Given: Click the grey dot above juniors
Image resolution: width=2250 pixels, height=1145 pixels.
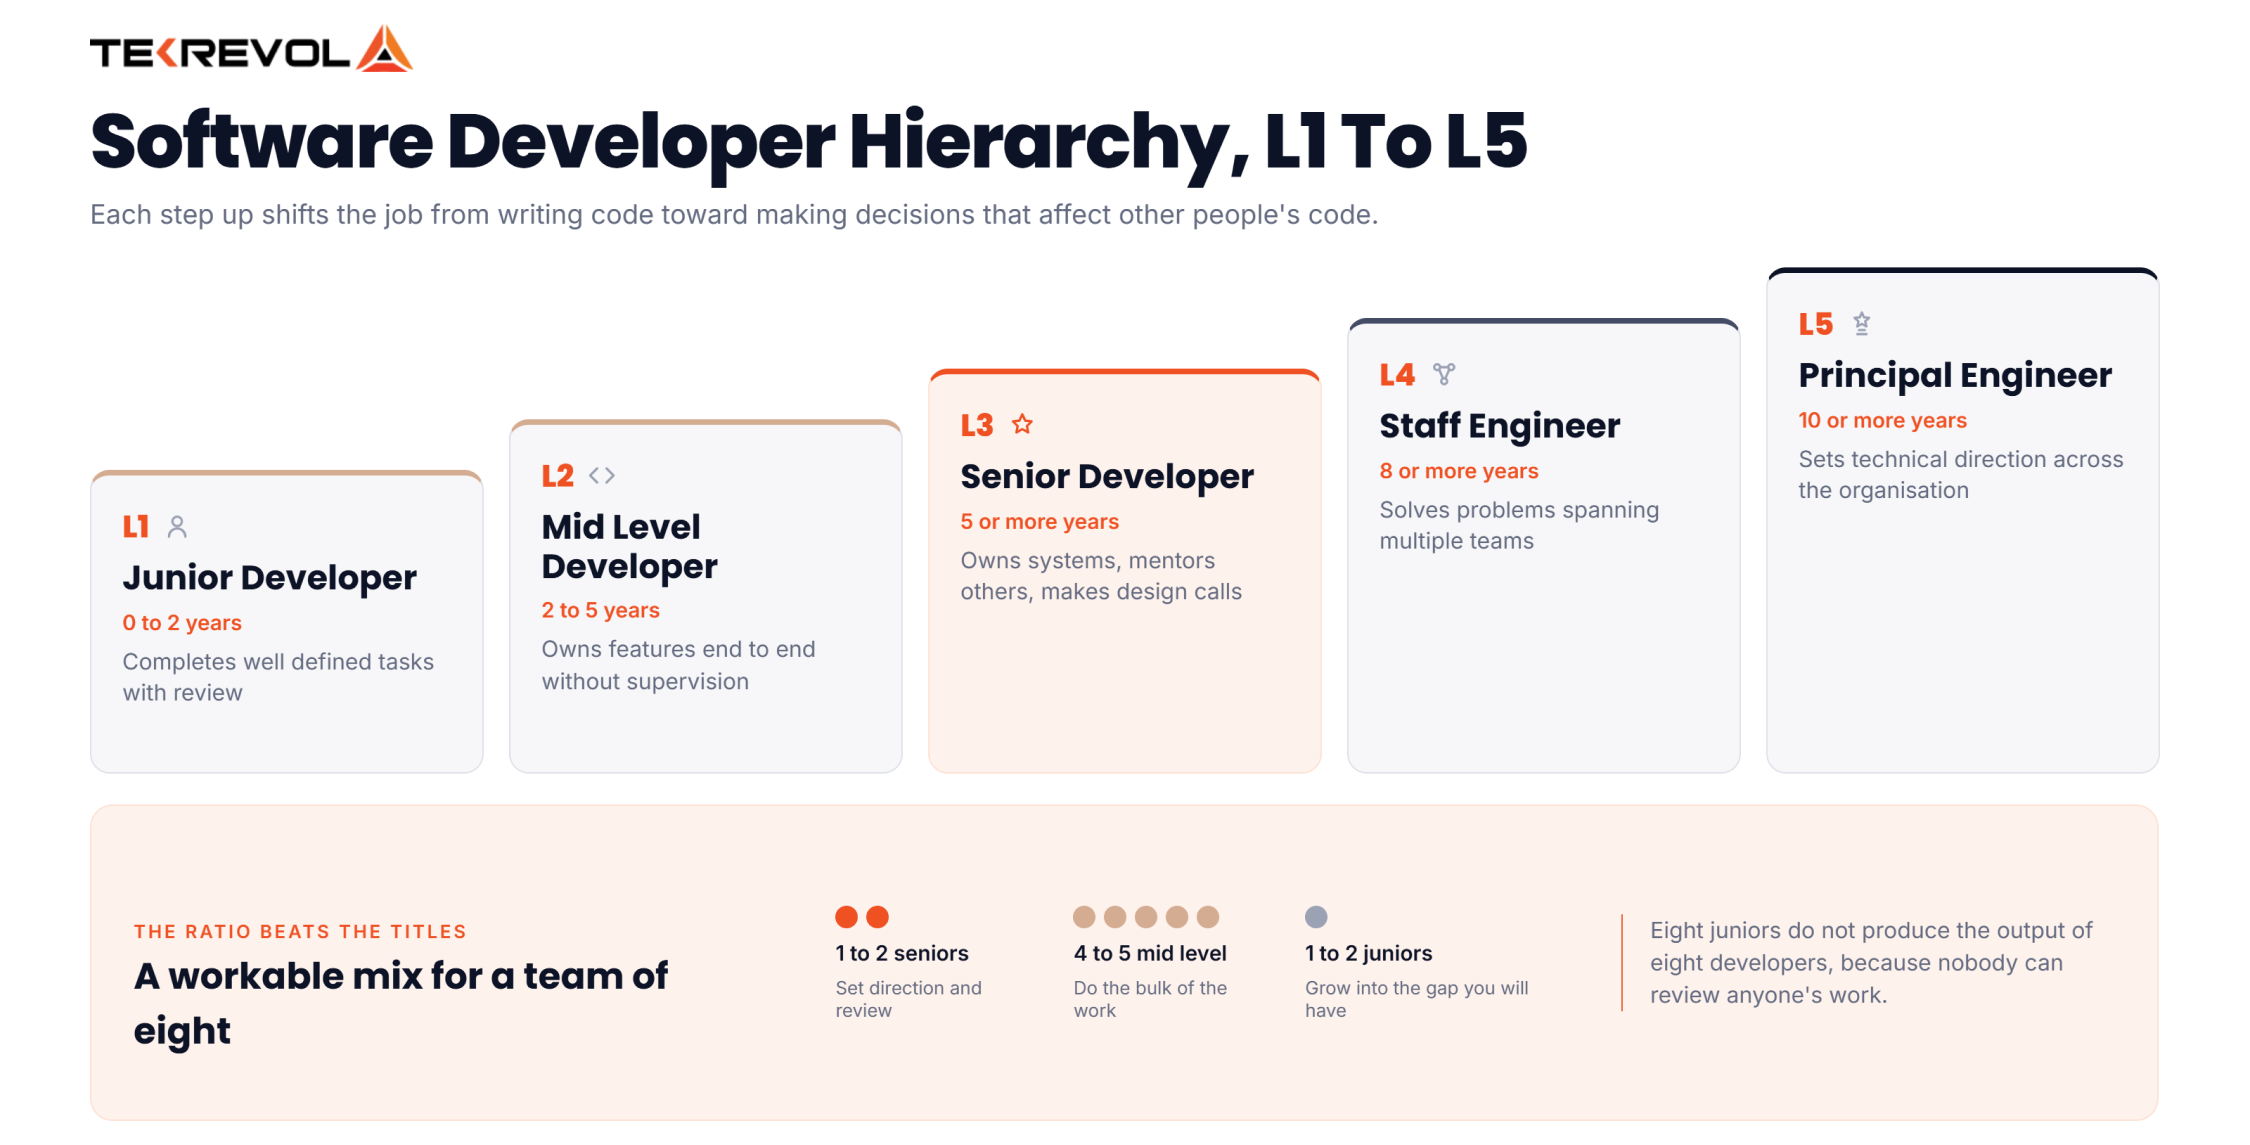Looking at the screenshot, I should click(x=1316, y=917).
